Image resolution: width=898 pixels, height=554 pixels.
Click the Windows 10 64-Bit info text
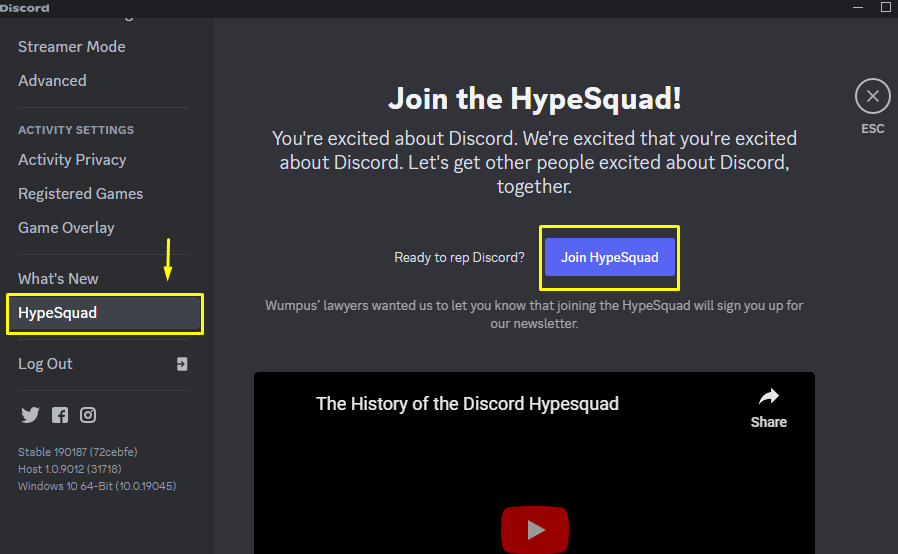pos(97,486)
